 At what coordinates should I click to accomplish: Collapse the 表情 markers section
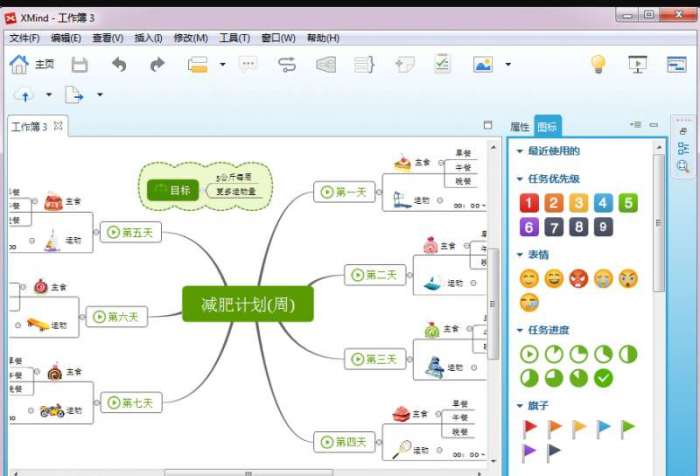[520, 254]
